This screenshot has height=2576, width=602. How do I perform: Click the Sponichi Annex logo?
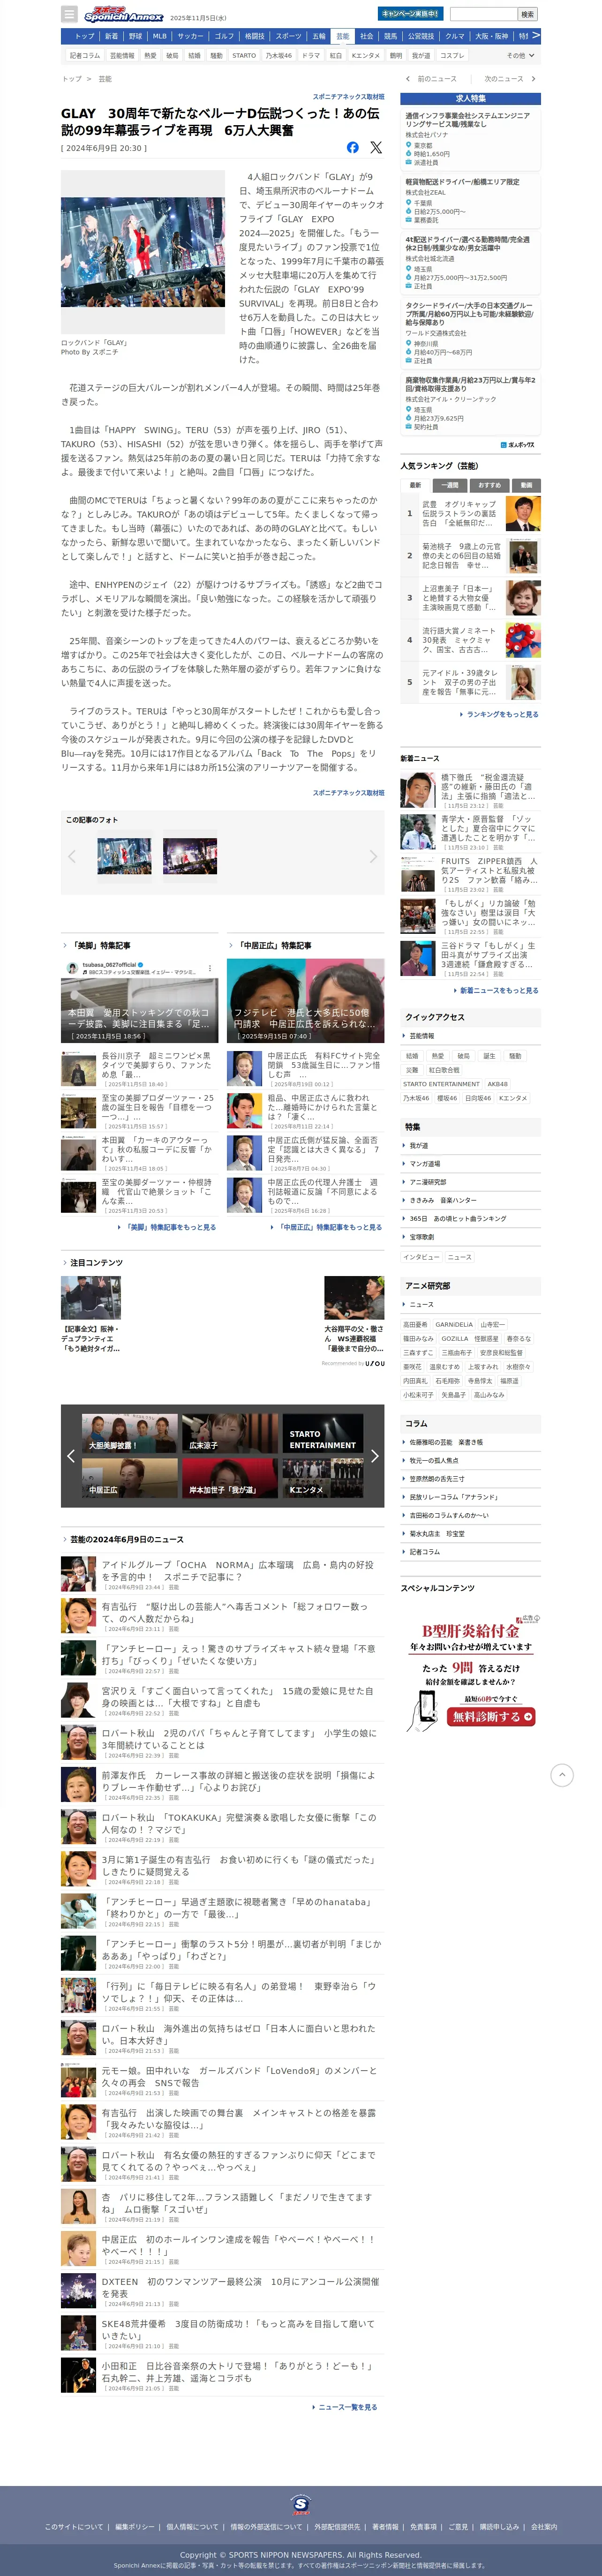[123, 15]
